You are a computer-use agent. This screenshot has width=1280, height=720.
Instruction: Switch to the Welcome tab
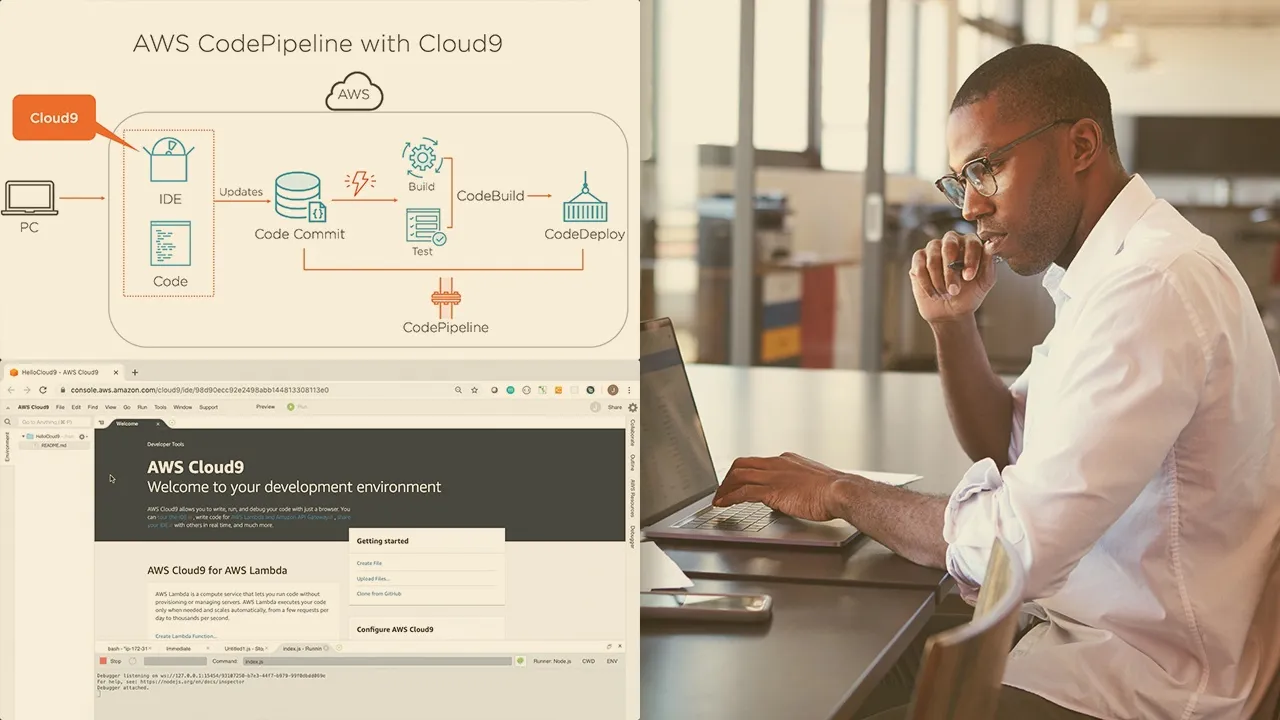pyautogui.click(x=127, y=424)
